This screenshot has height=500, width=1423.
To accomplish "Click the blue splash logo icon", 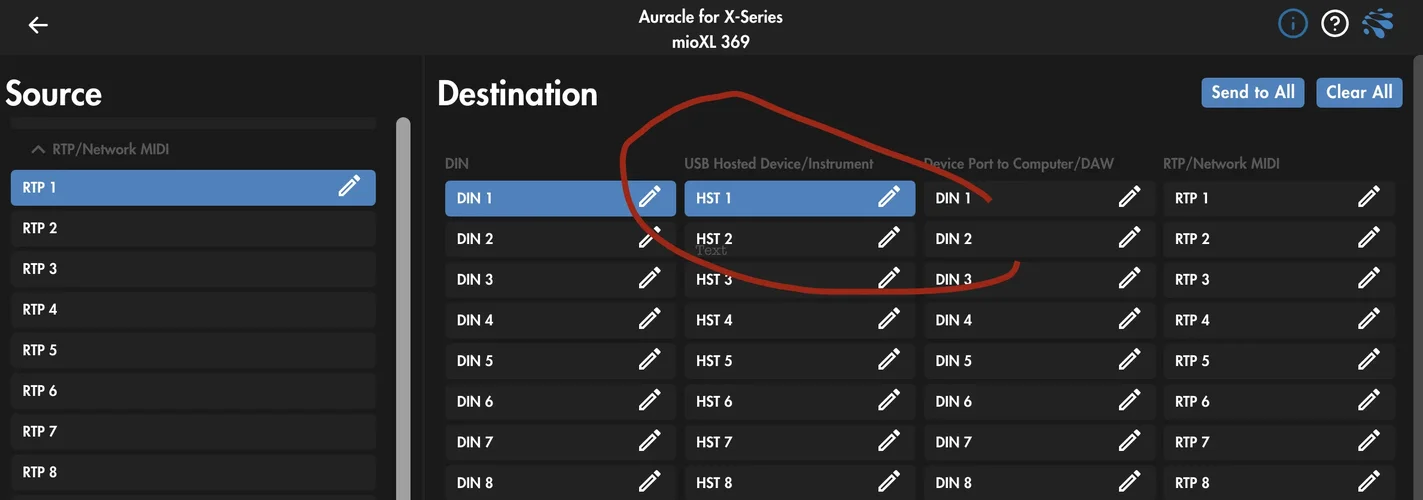I will (1380, 24).
